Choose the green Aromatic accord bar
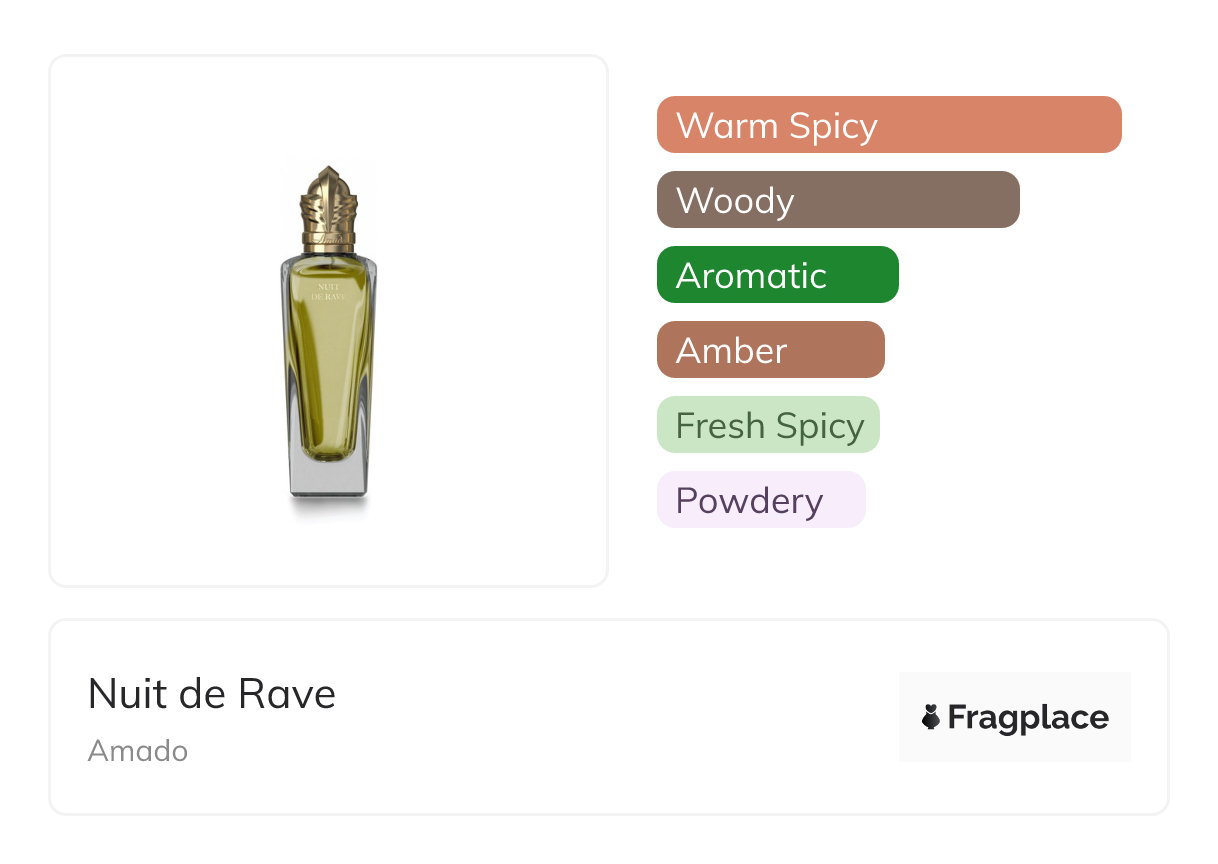 [777, 275]
